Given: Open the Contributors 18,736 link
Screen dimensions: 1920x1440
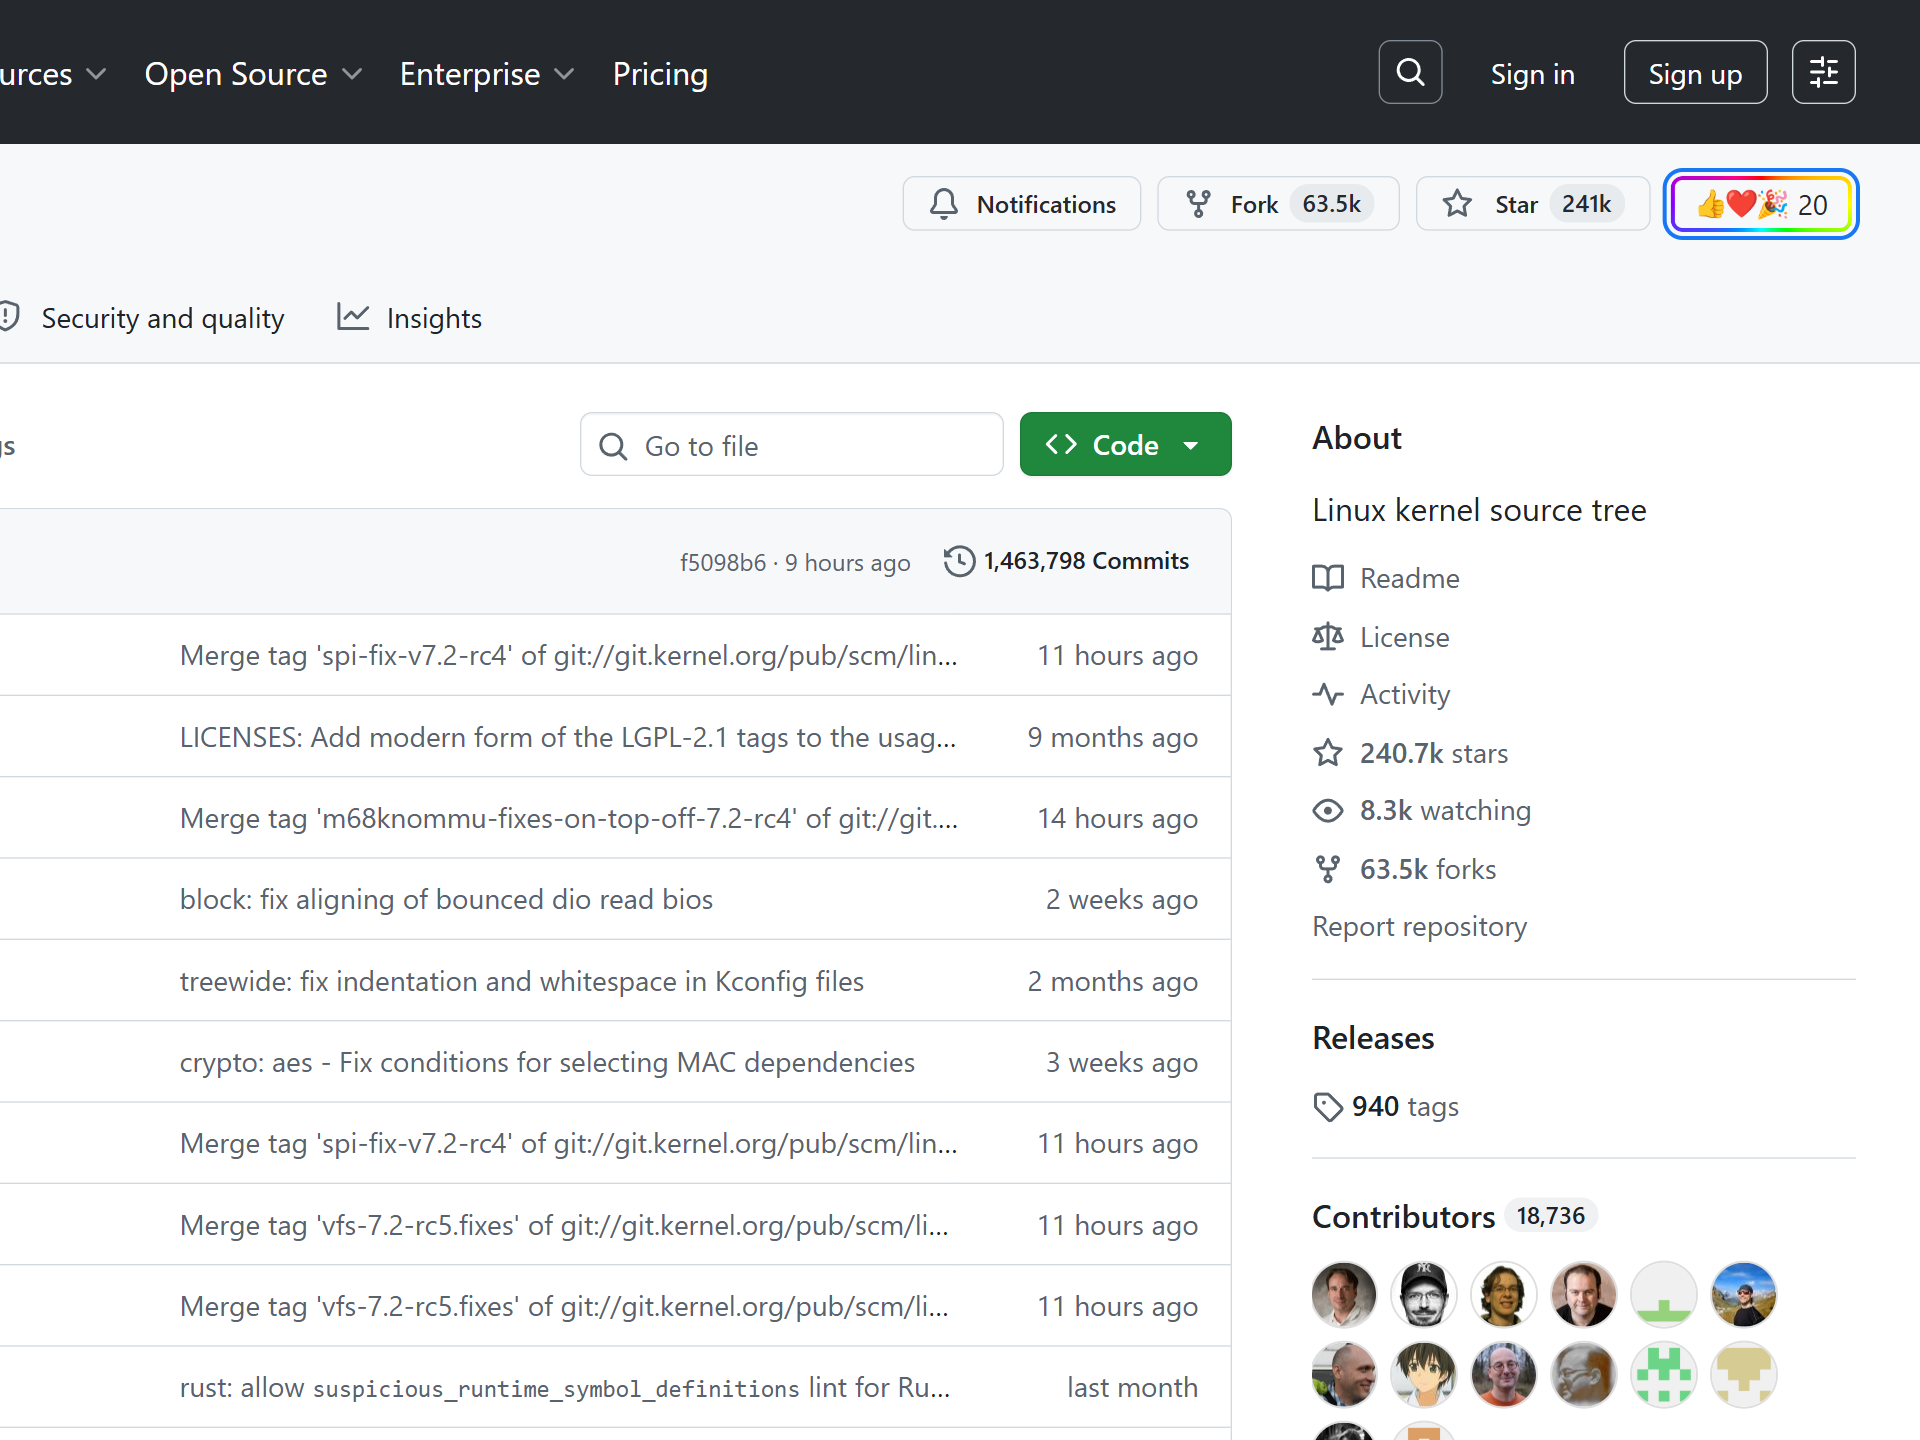Looking at the screenshot, I should [1454, 1216].
